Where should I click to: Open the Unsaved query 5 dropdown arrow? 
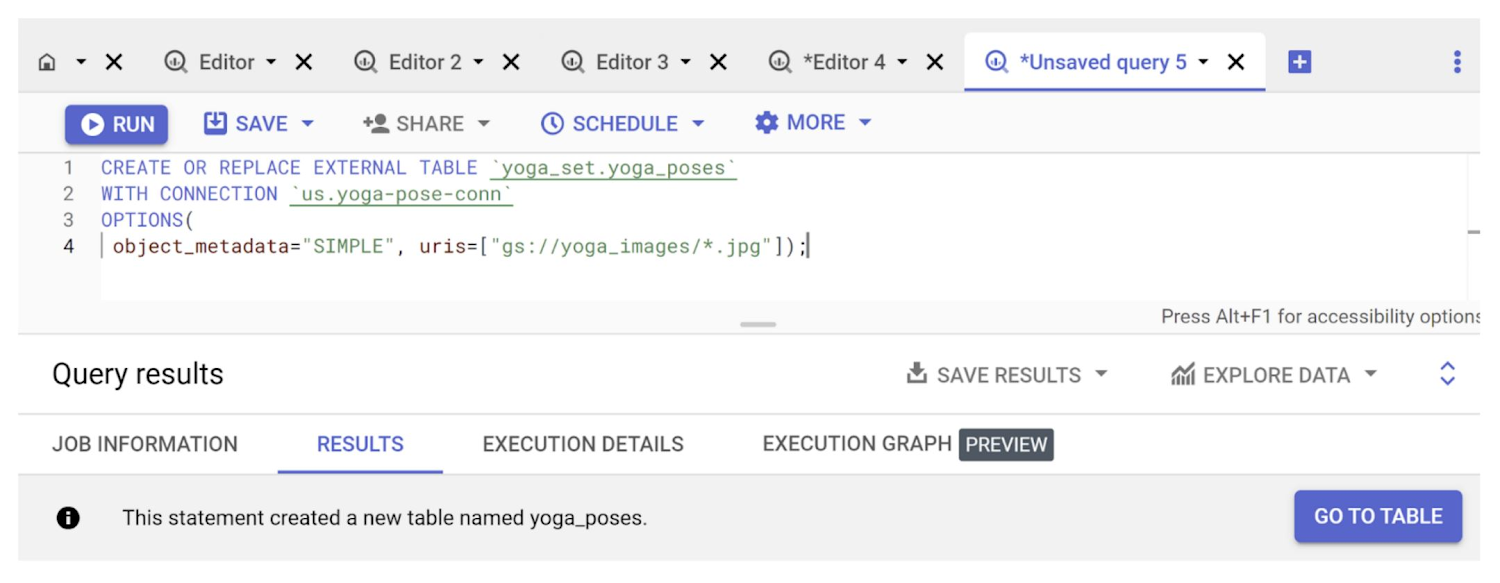coord(1203,62)
